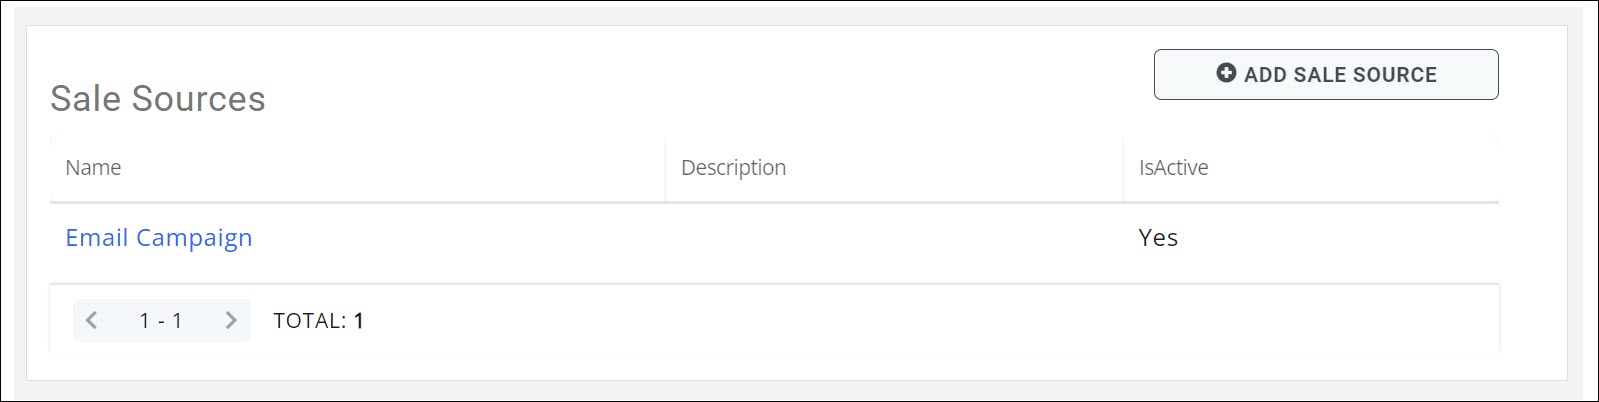Click the blank header area right of IsActive
Screen dimensions: 1599x402
click(x=1380, y=168)
